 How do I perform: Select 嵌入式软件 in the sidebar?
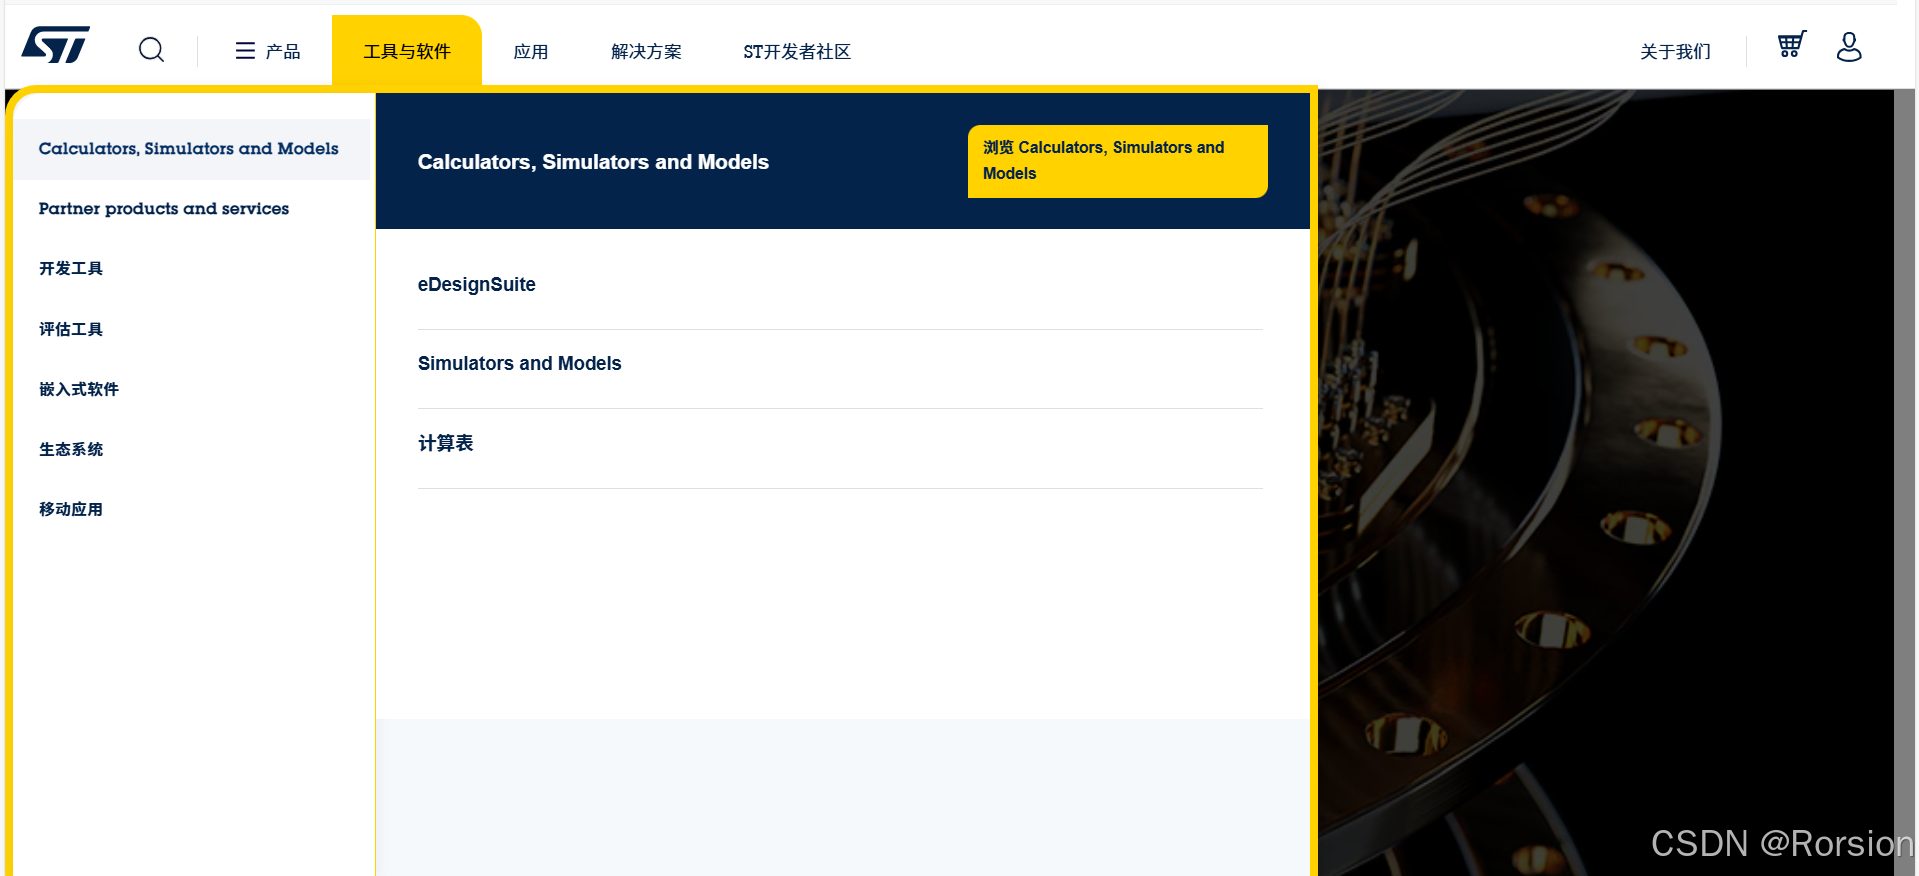tap(79, 389)
